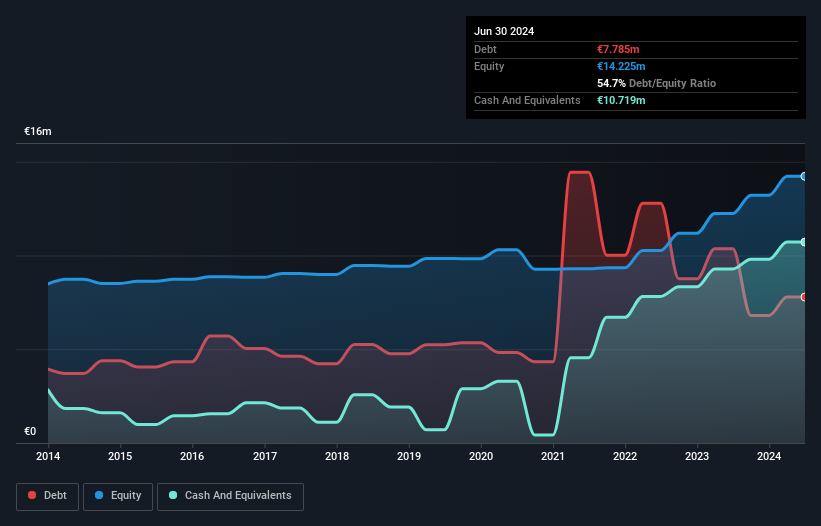Toggle the Equity legend button
The image size is (821, 526).
click(118, 496)
